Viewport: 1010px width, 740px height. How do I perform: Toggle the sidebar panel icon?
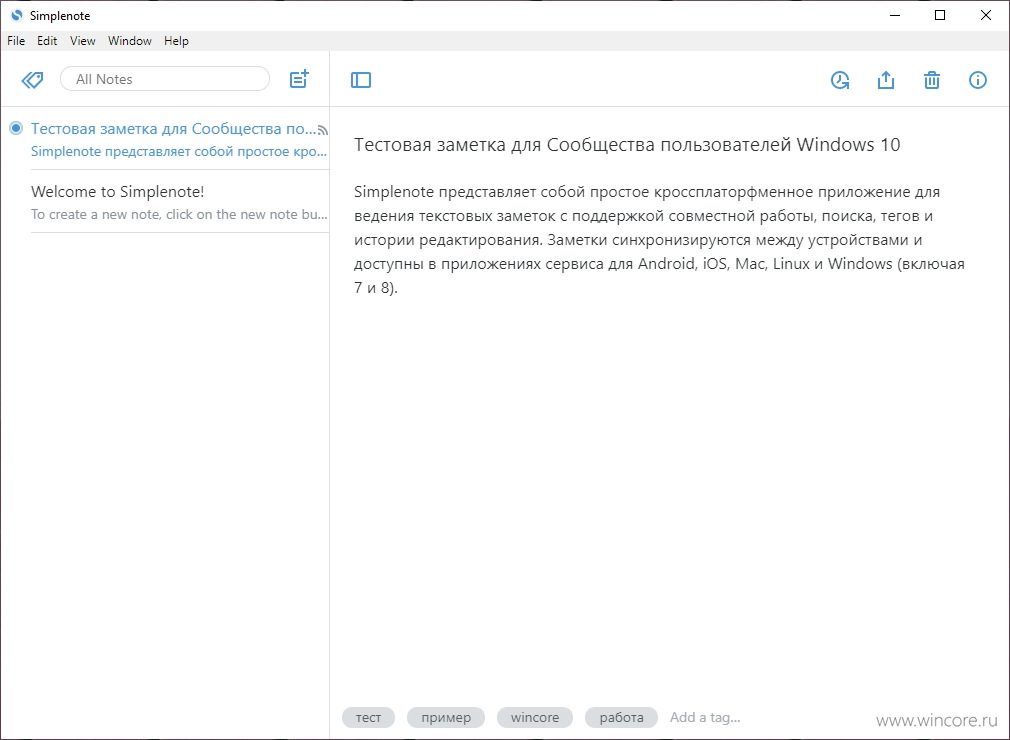361,80
